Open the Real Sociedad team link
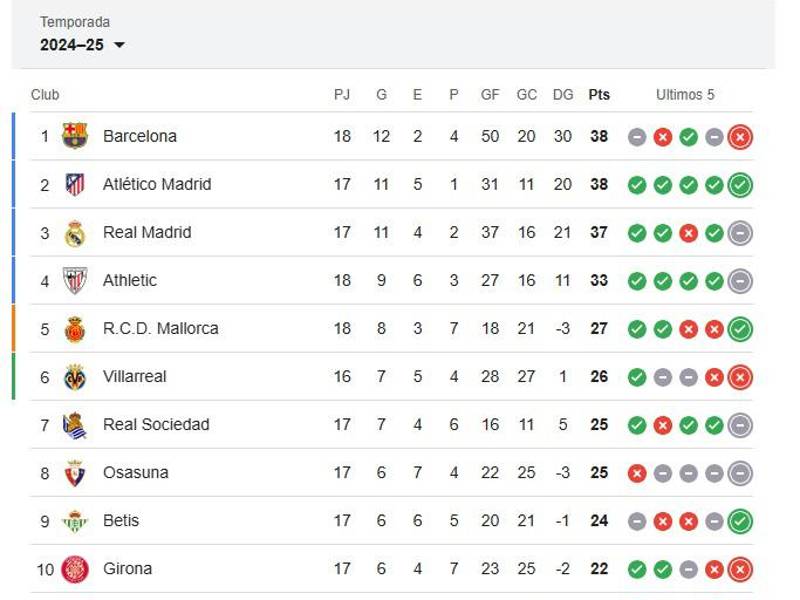This screenshot has width=800, height=600. tap(154, 424)
